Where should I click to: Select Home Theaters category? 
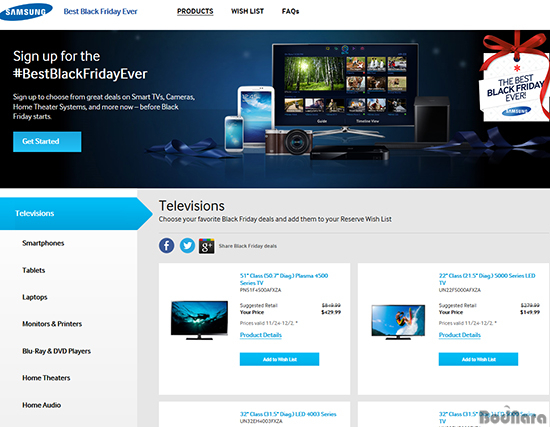point(46,378)
